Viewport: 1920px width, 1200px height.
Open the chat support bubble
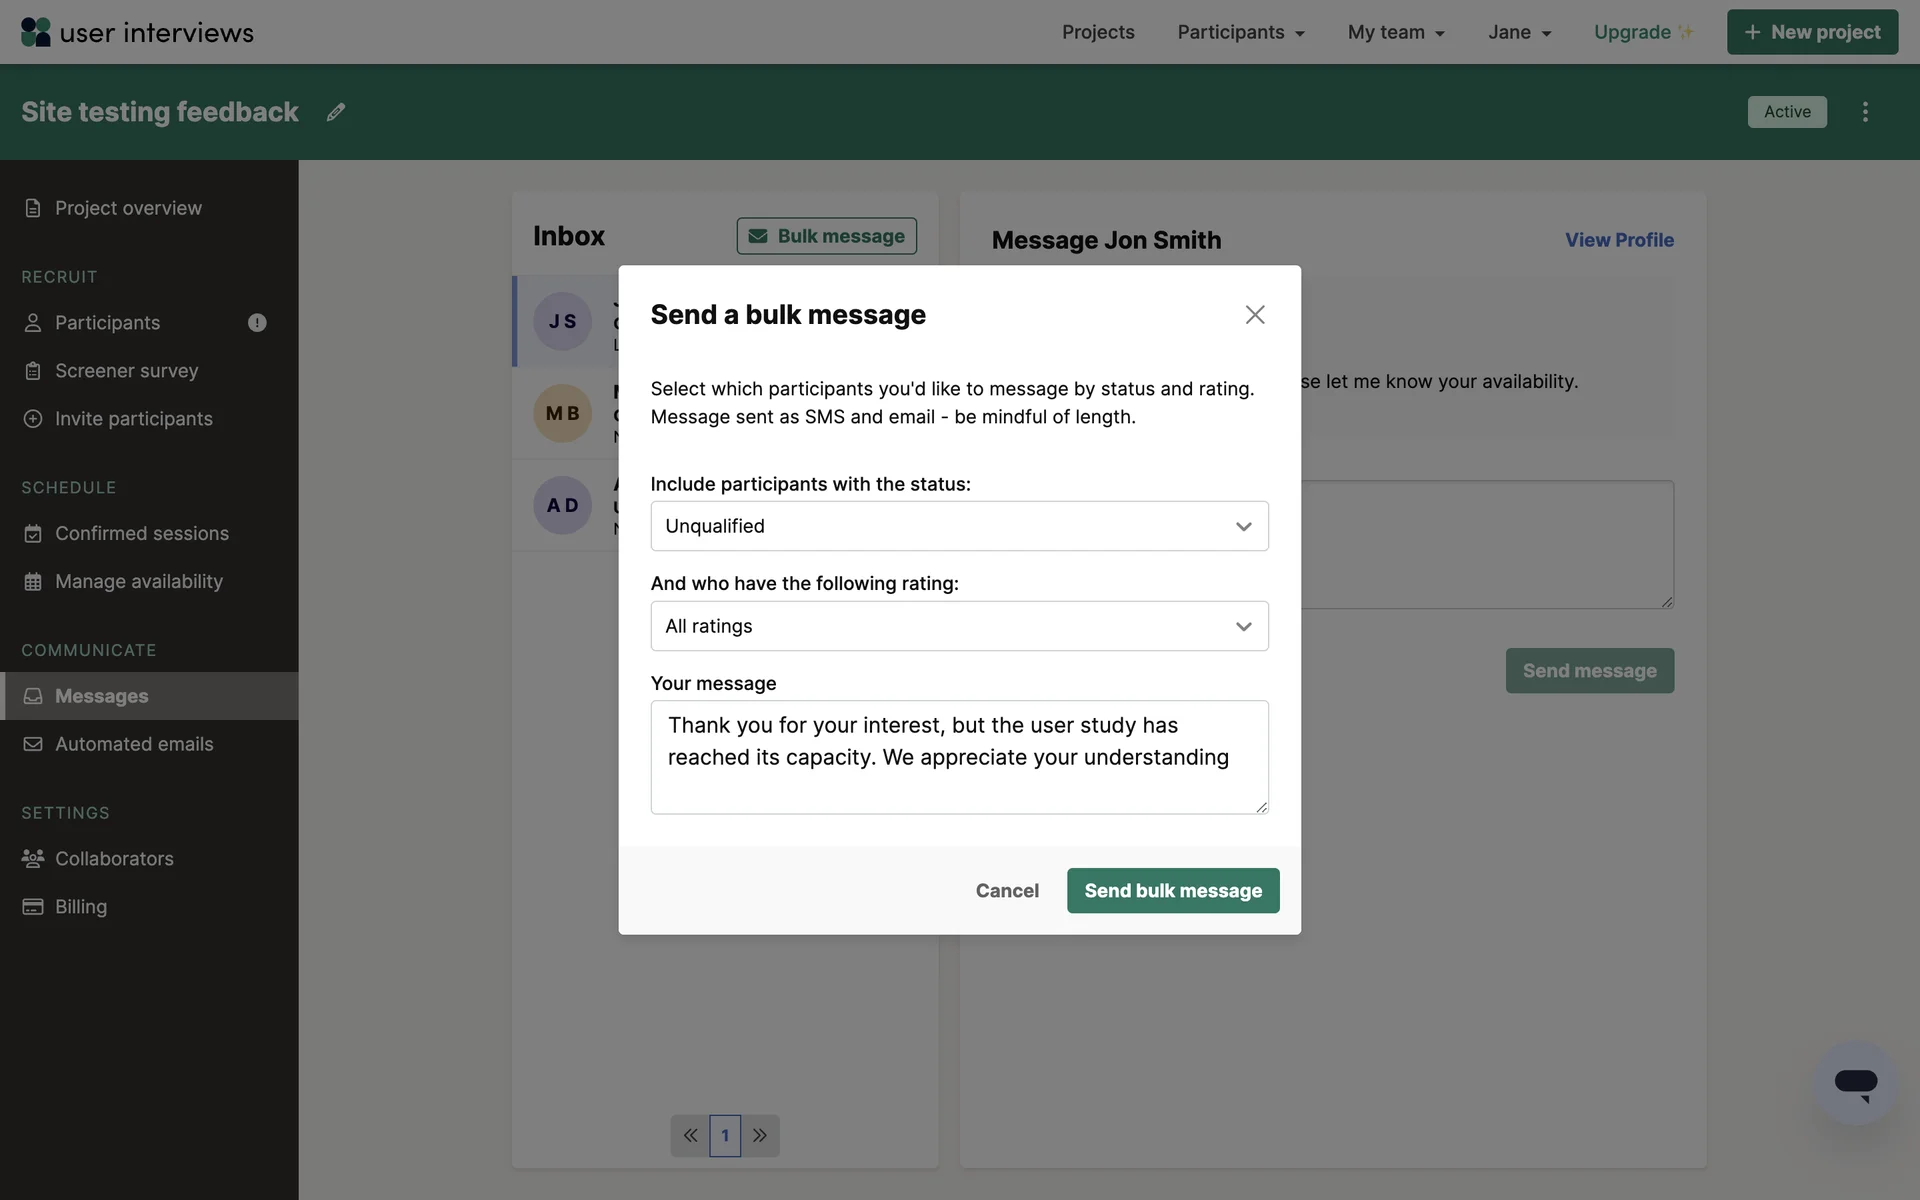[x=1855, y=1084]
